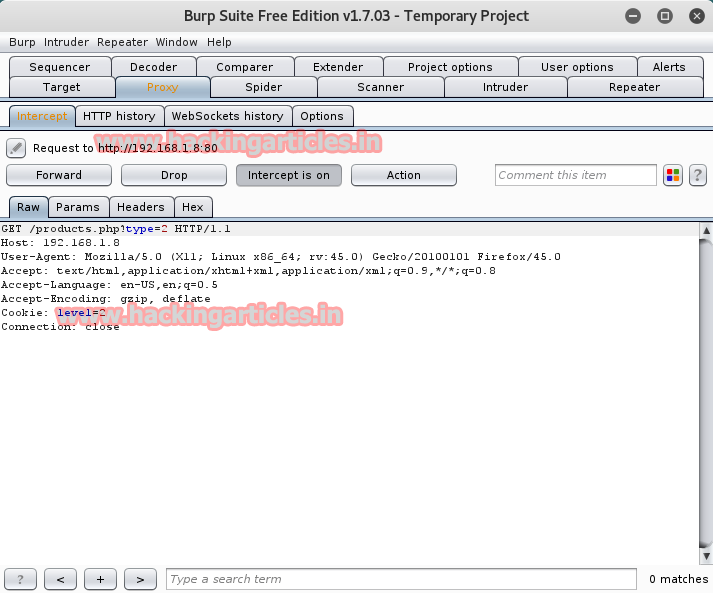The width and height of the screenshot is (713, 593).
Task: Click the Accept-Encoding header line
Action: 105,299
